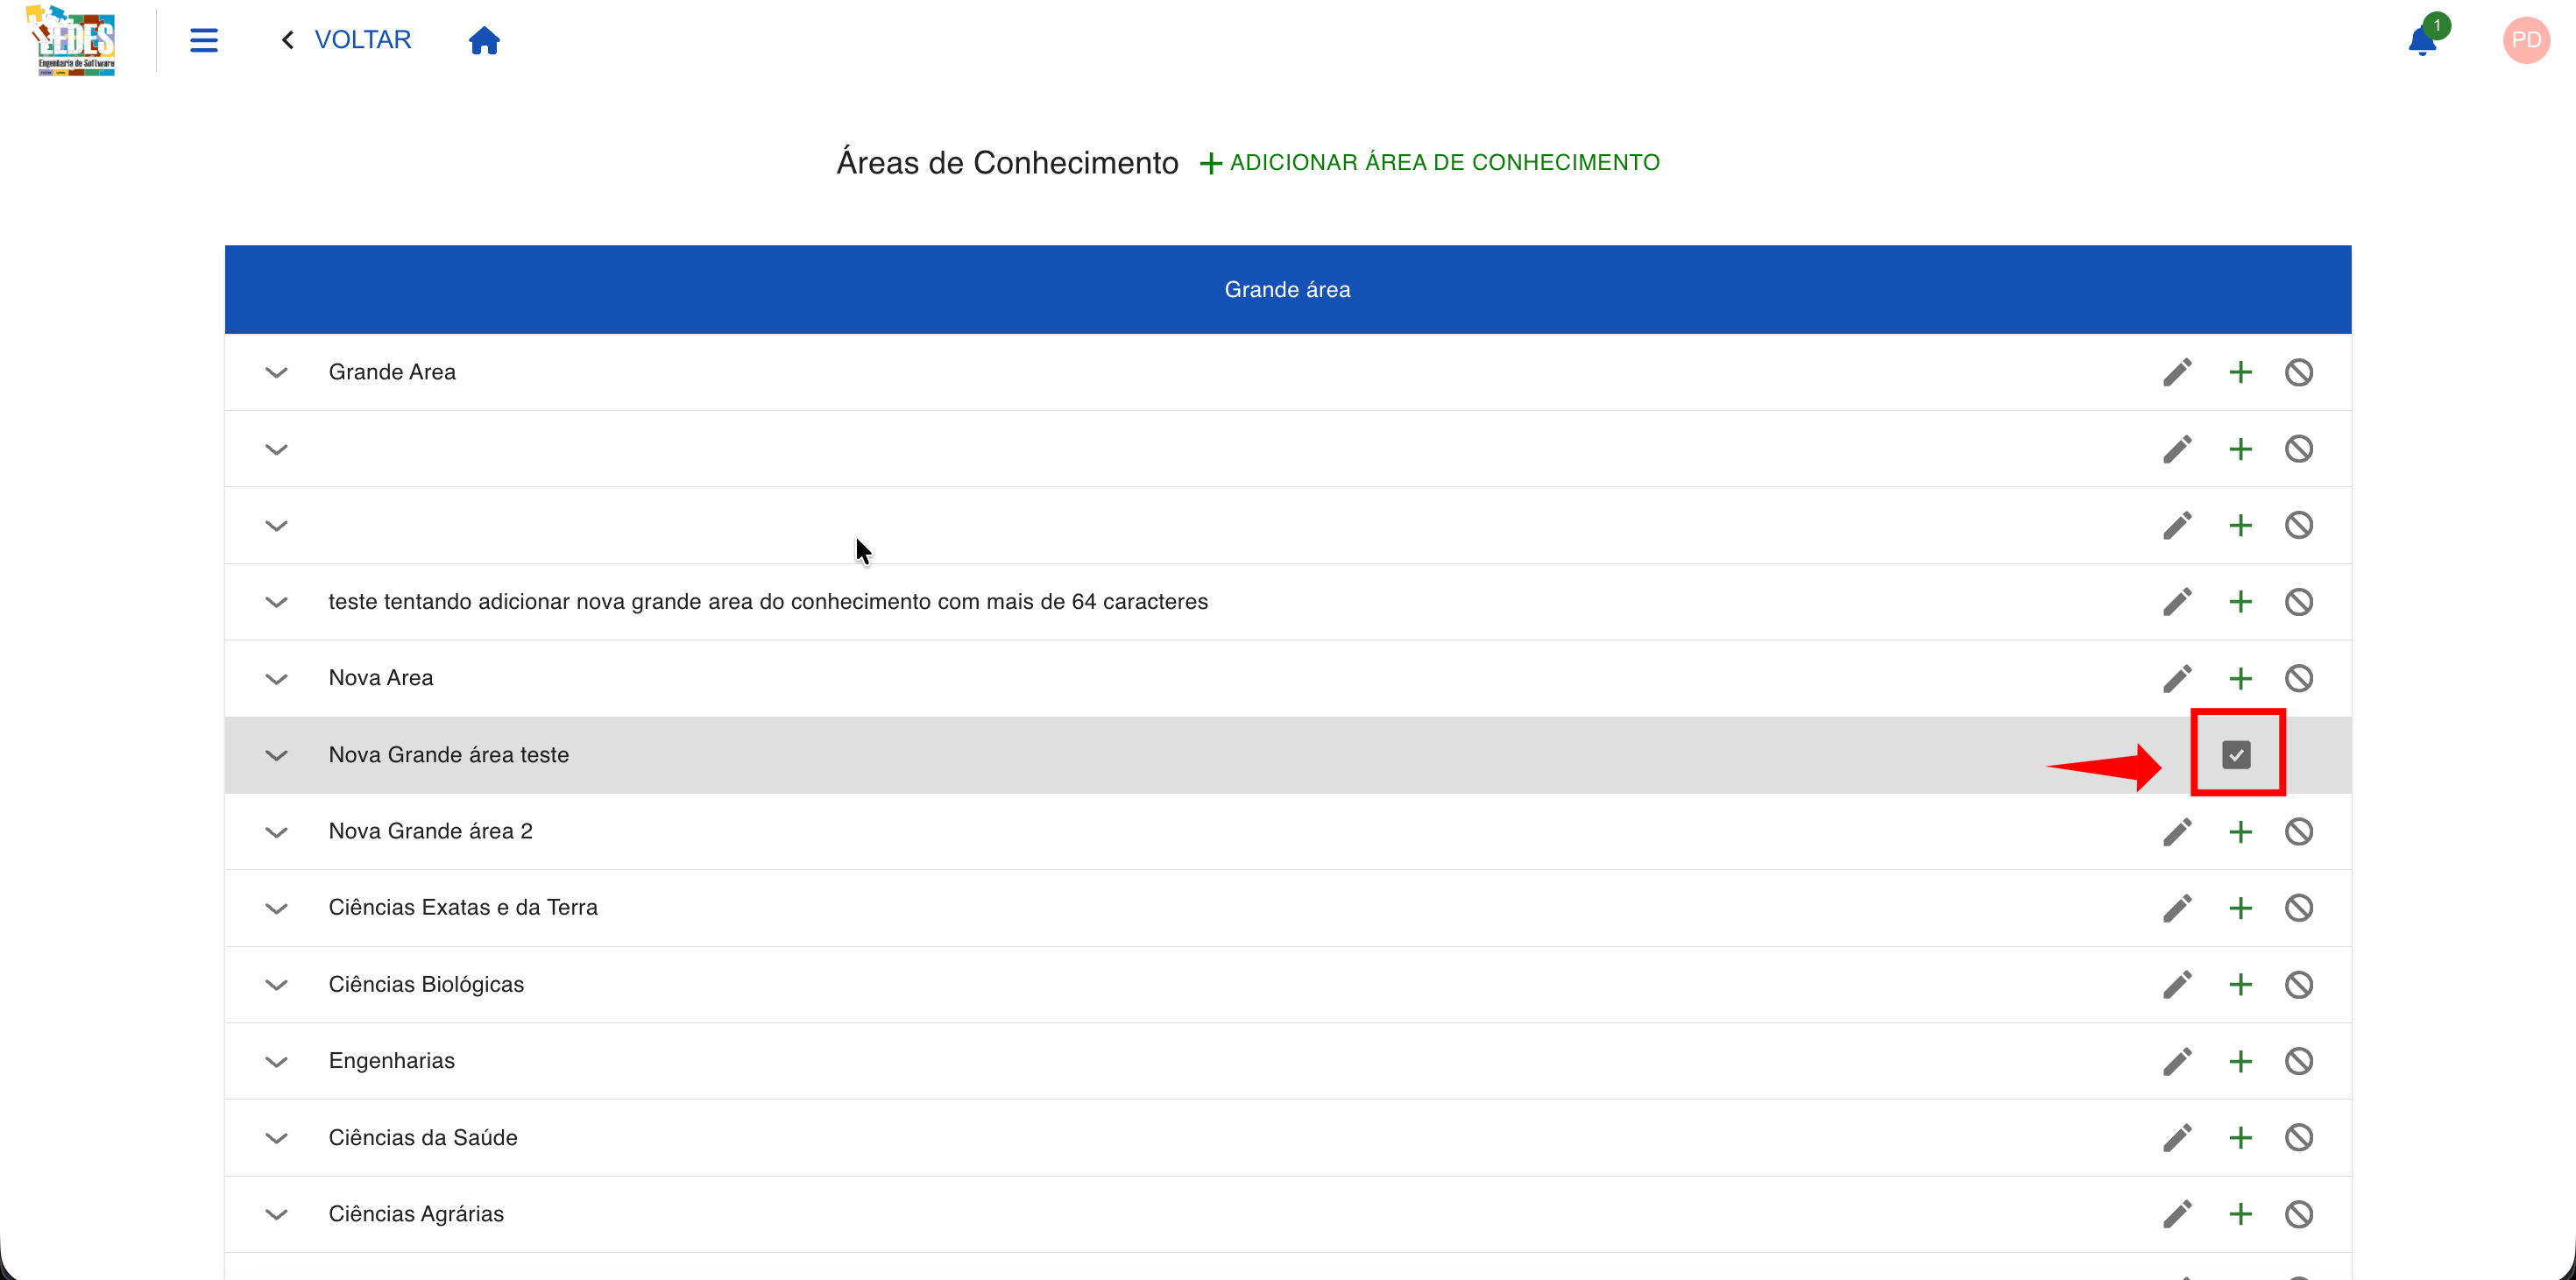Expand the Grande Area row
2576x1280 pixels.
click(x=277, y=371)
